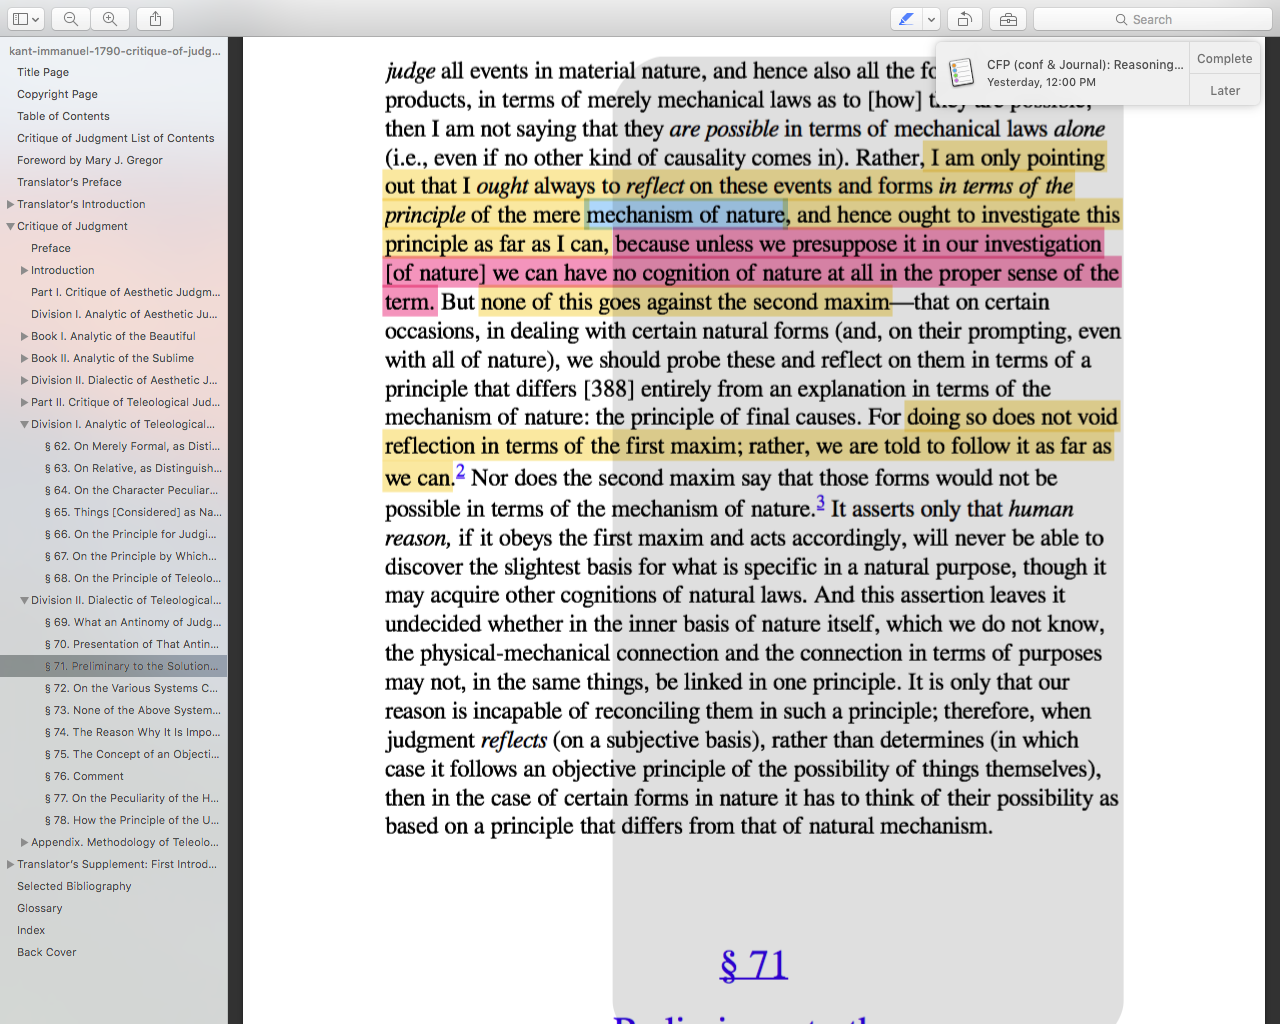Follow footnote 2 link after 'we can.'
Image resolution: width=1280 pixels, height=1024 pixels.
pos(460,471)
